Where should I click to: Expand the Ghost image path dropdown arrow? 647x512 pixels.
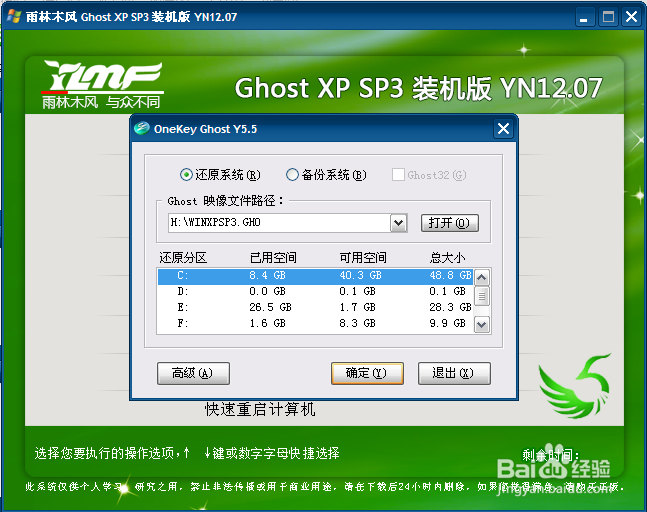pyautogui.click(x=399, y=223)
